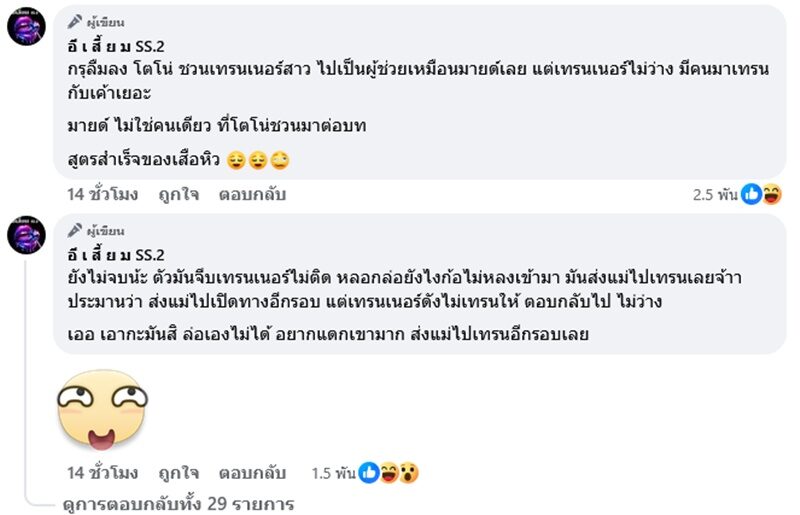Open the first commenter's profile picture
This screenshot has width=800, height=515.
[26, 27]
